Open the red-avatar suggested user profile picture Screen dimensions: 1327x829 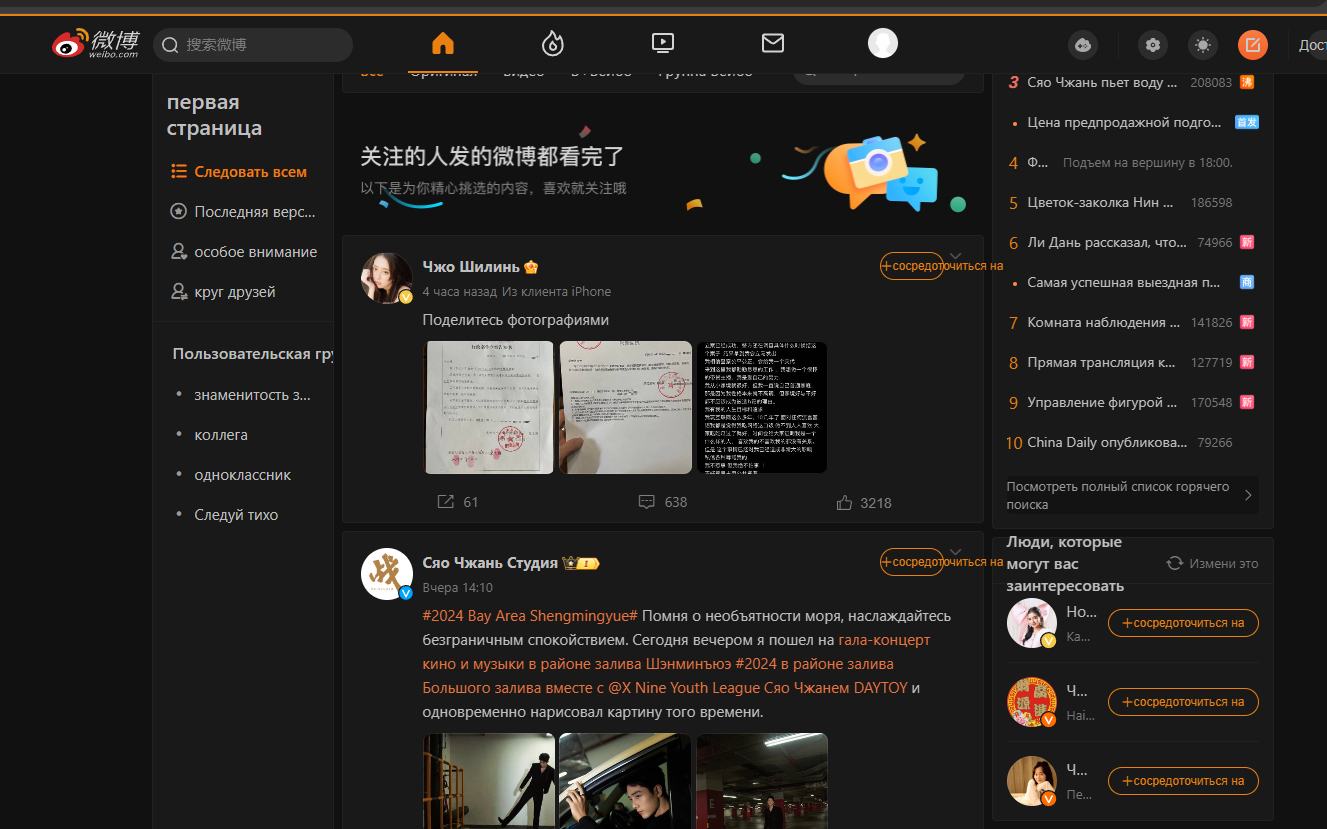pyautogui.click(x=1031, y=702)
